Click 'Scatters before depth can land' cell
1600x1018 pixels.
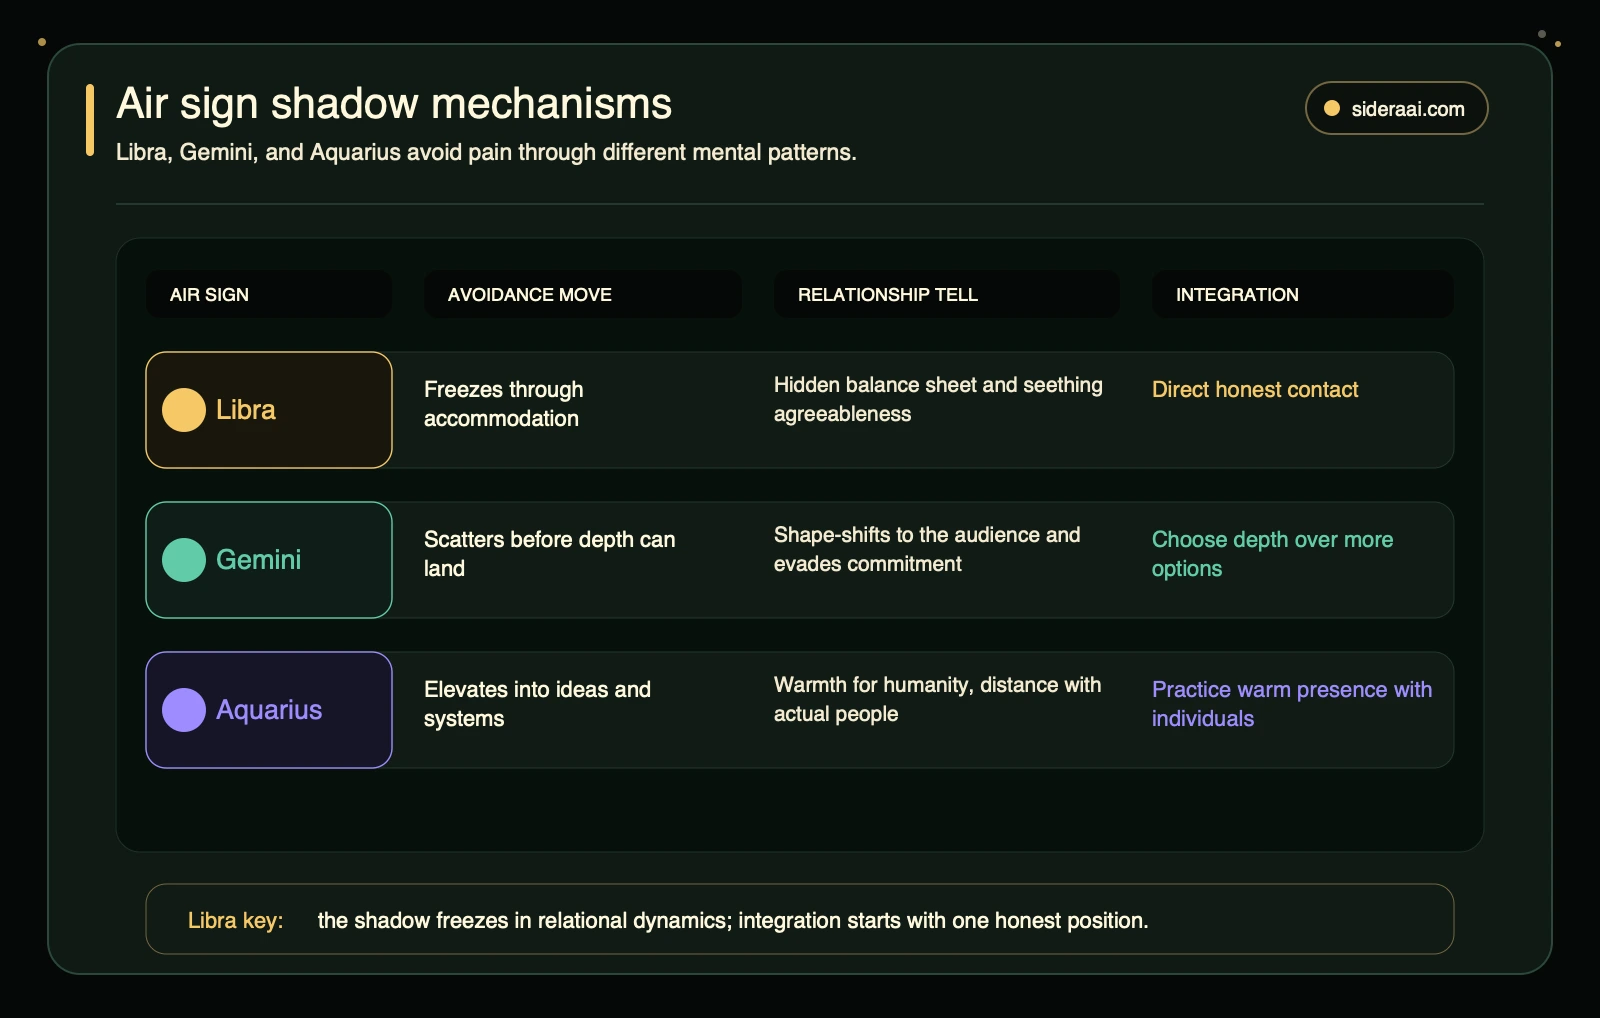click(x=550, y=554)
